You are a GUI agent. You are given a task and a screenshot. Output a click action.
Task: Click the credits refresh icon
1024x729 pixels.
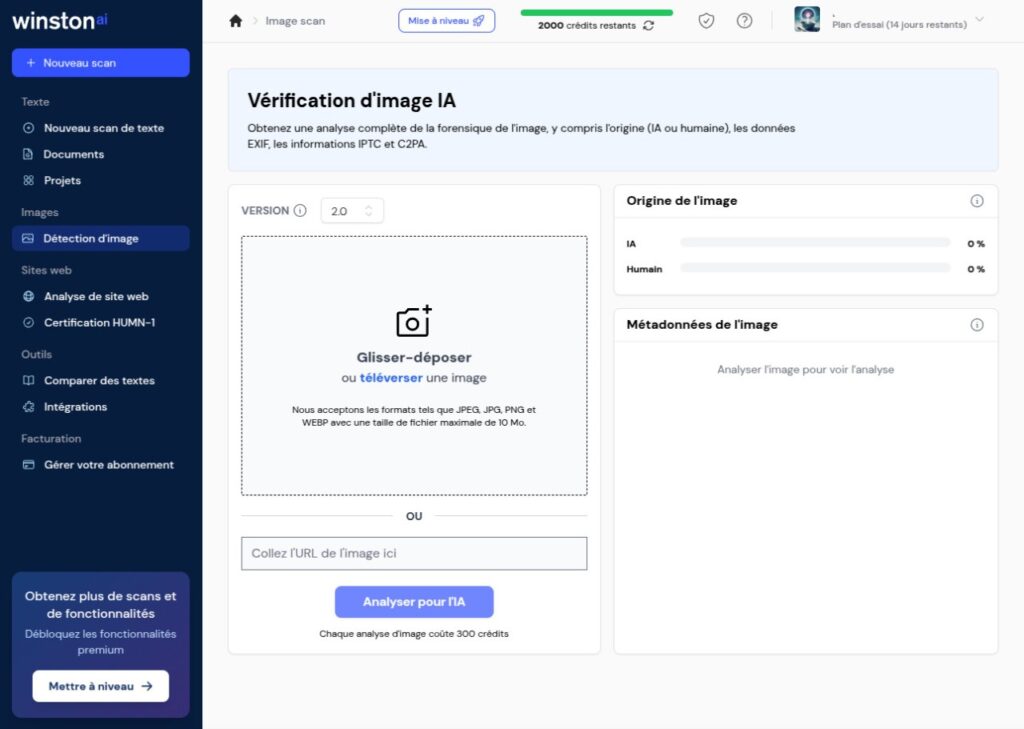649,26
